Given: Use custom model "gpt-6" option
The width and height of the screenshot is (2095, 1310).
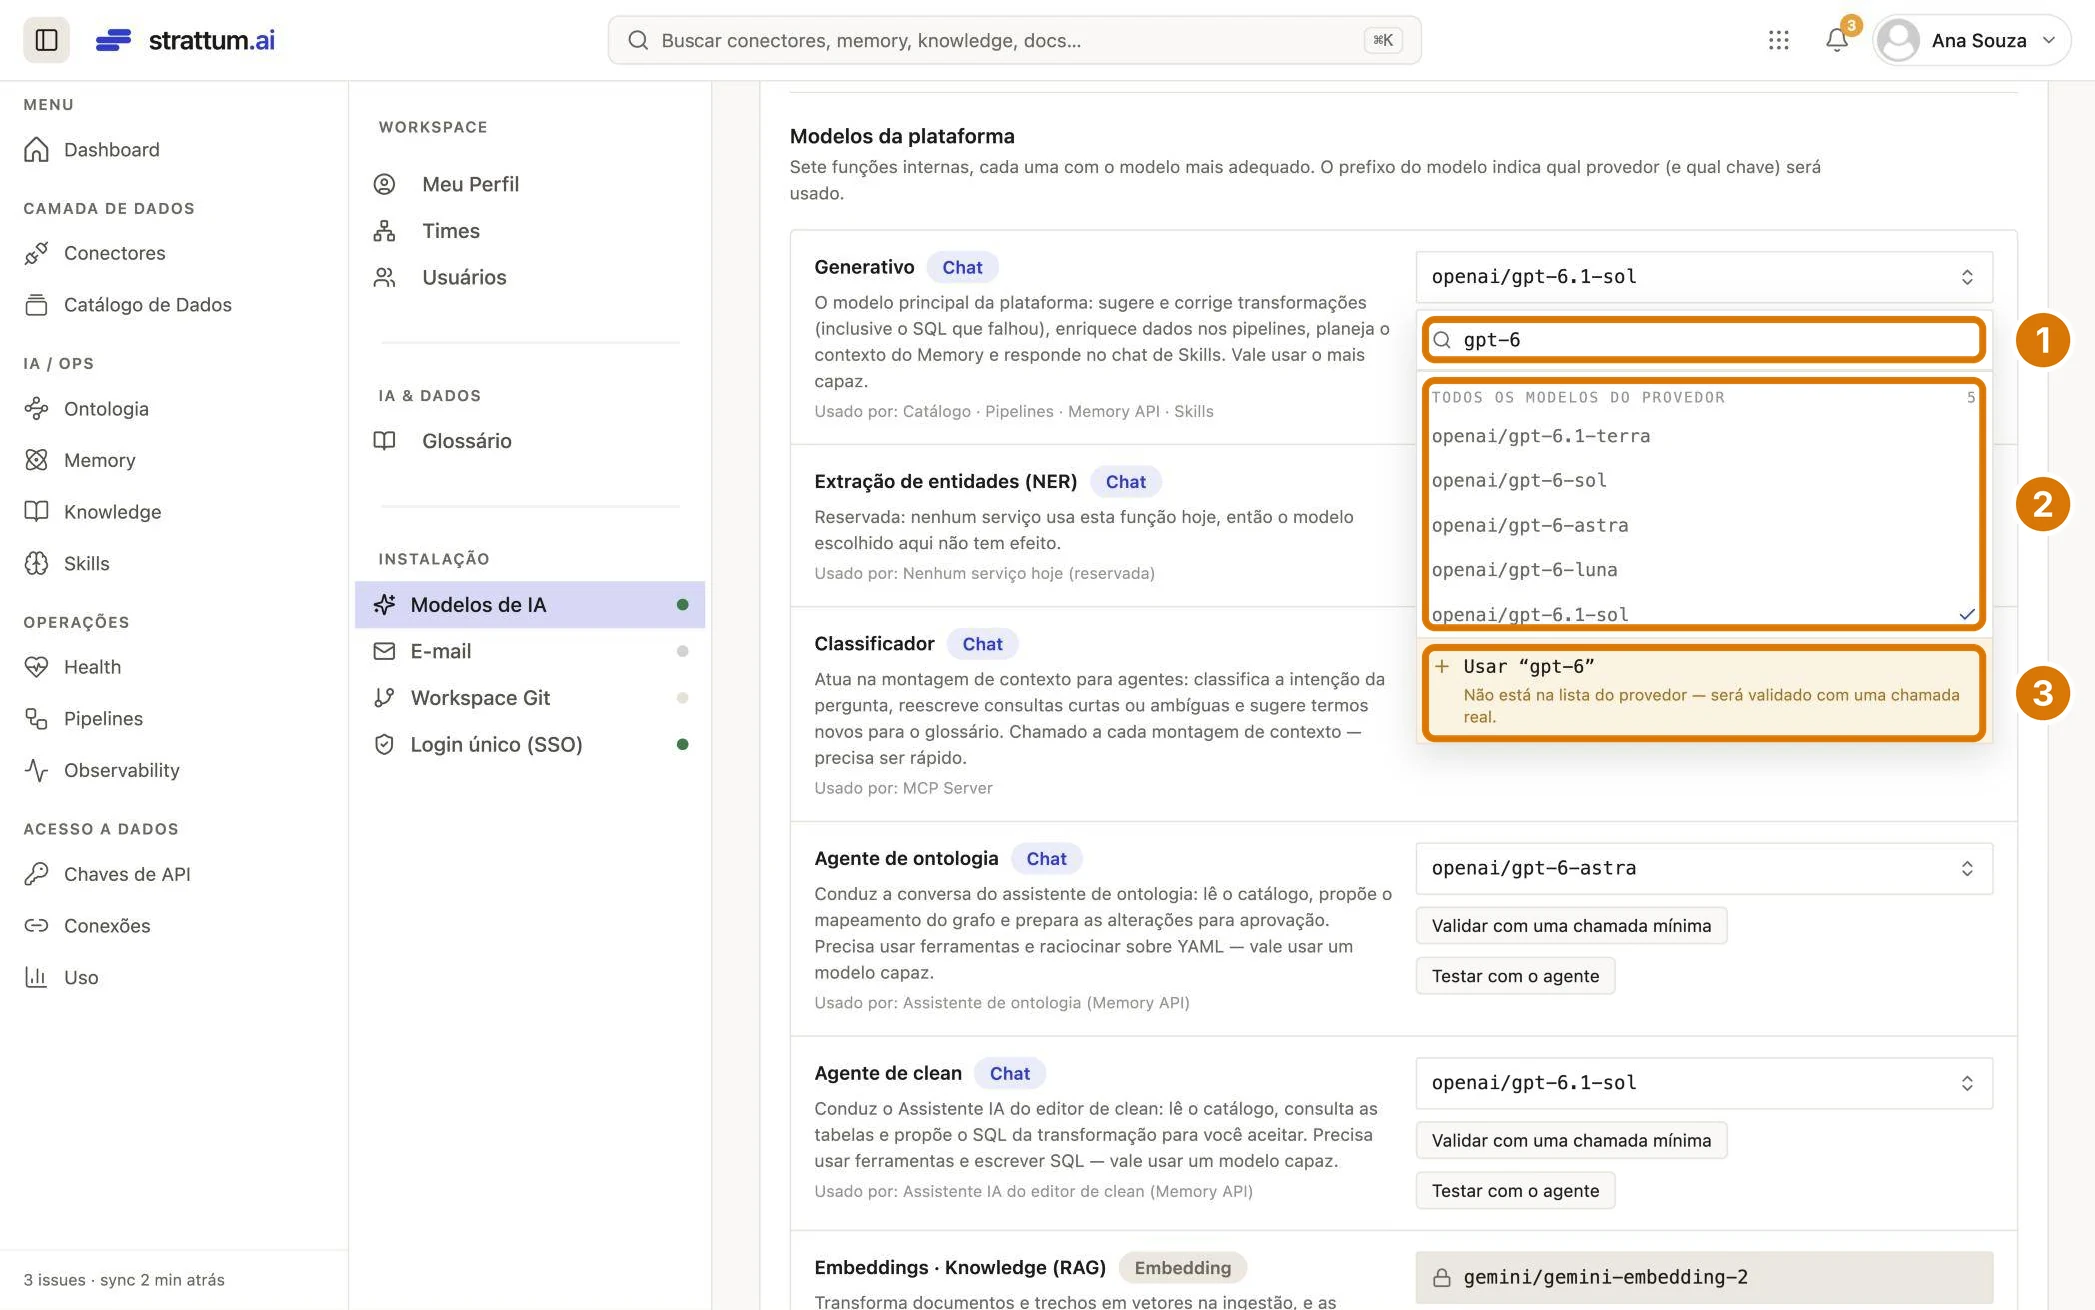Looking at the screenshot, I should coord(1703,692).
